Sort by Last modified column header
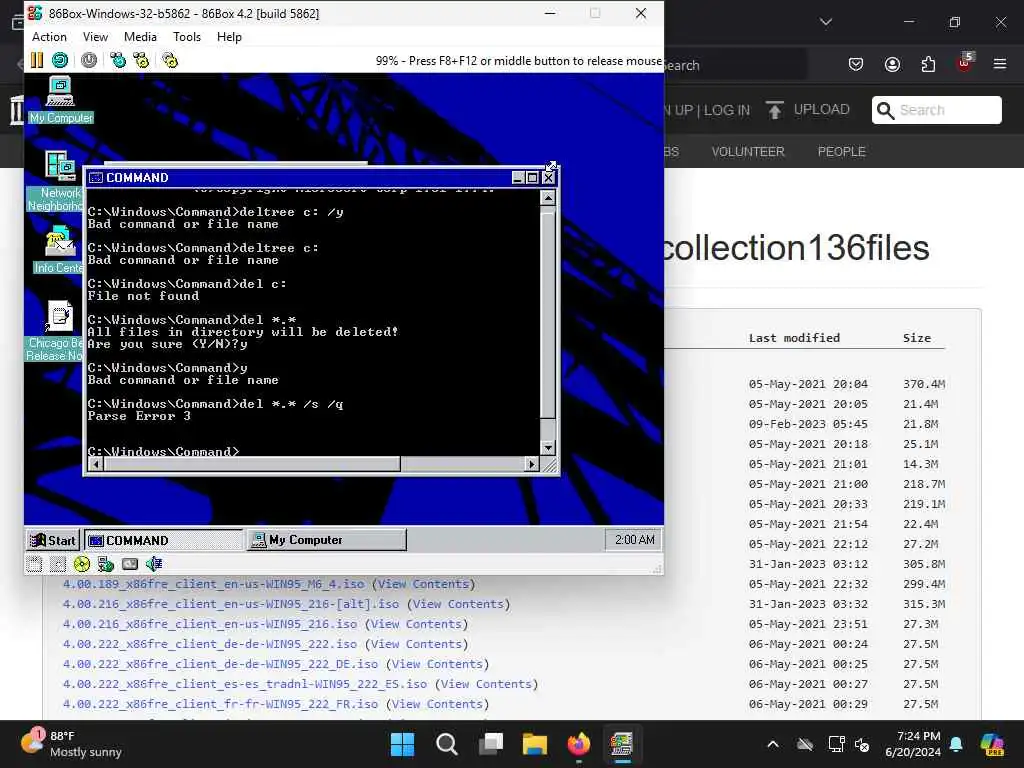Image resolution: width=1024 pixels, height=768 pixels. click(794, 338)
